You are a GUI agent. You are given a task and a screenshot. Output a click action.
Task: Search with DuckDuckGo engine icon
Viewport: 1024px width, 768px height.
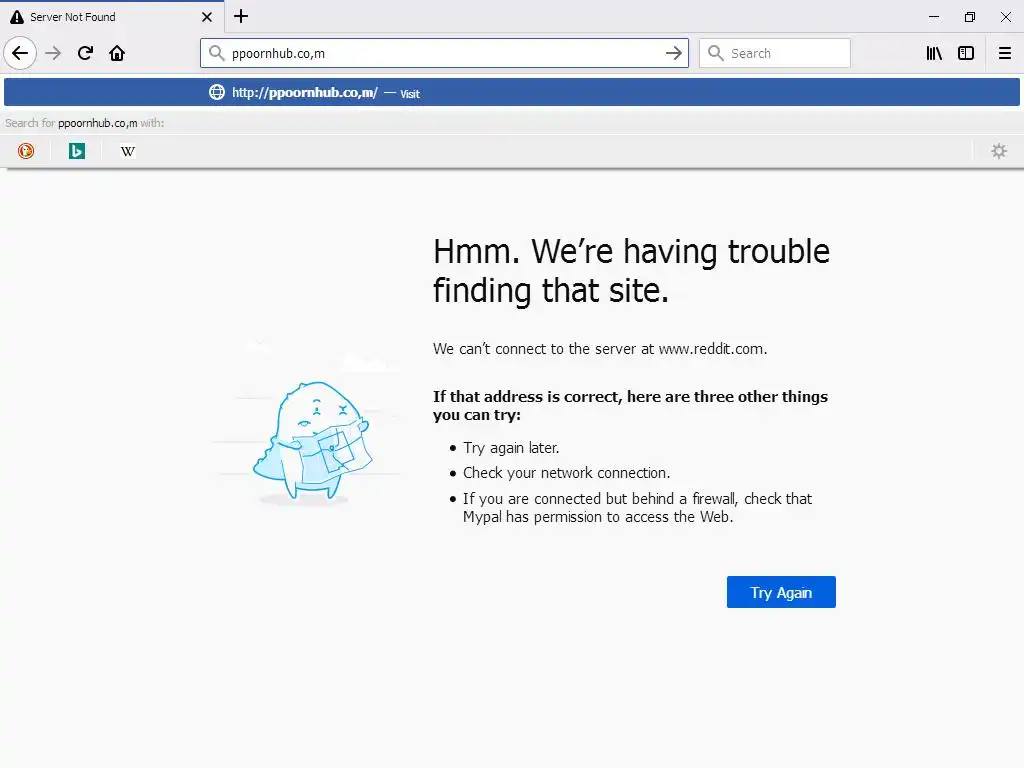(26, 151)
